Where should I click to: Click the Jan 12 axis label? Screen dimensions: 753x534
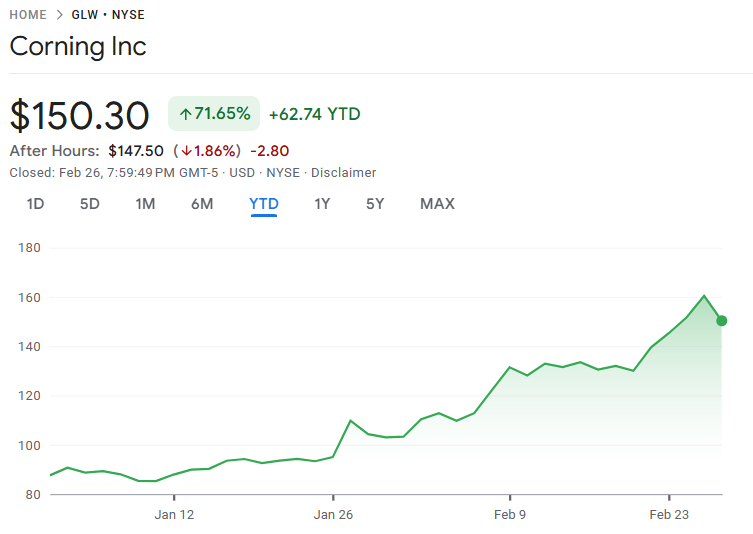tap(174, 515)
